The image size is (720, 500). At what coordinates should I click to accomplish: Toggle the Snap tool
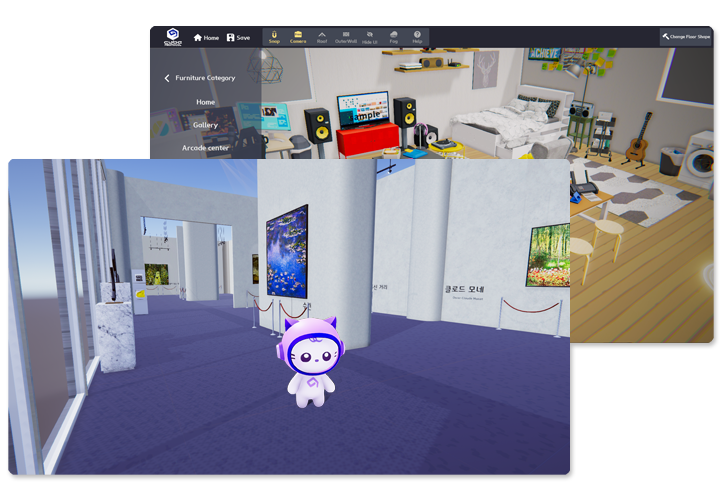274,37
